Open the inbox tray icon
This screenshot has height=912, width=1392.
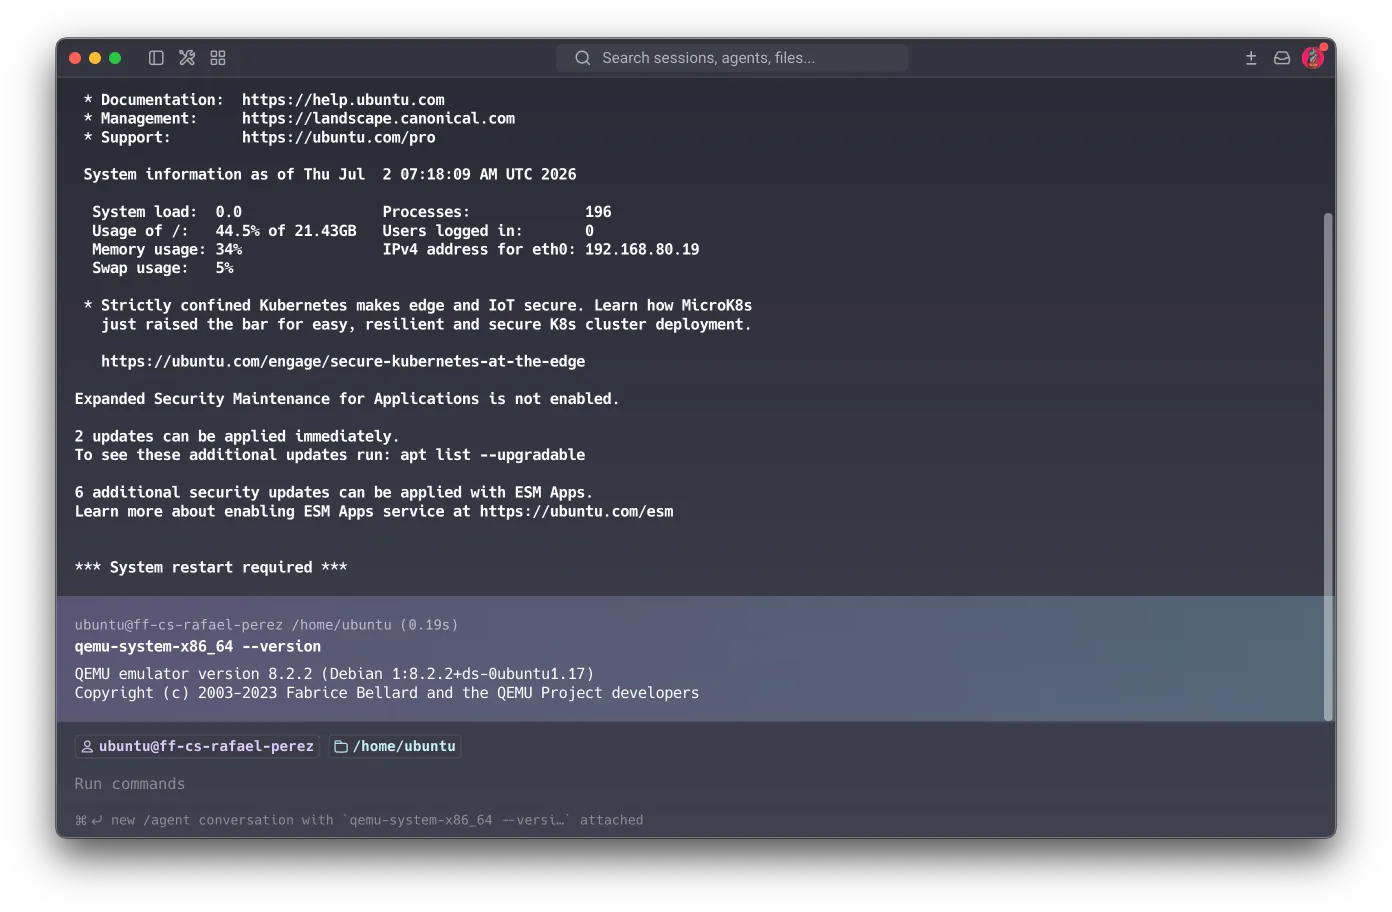1282,58
